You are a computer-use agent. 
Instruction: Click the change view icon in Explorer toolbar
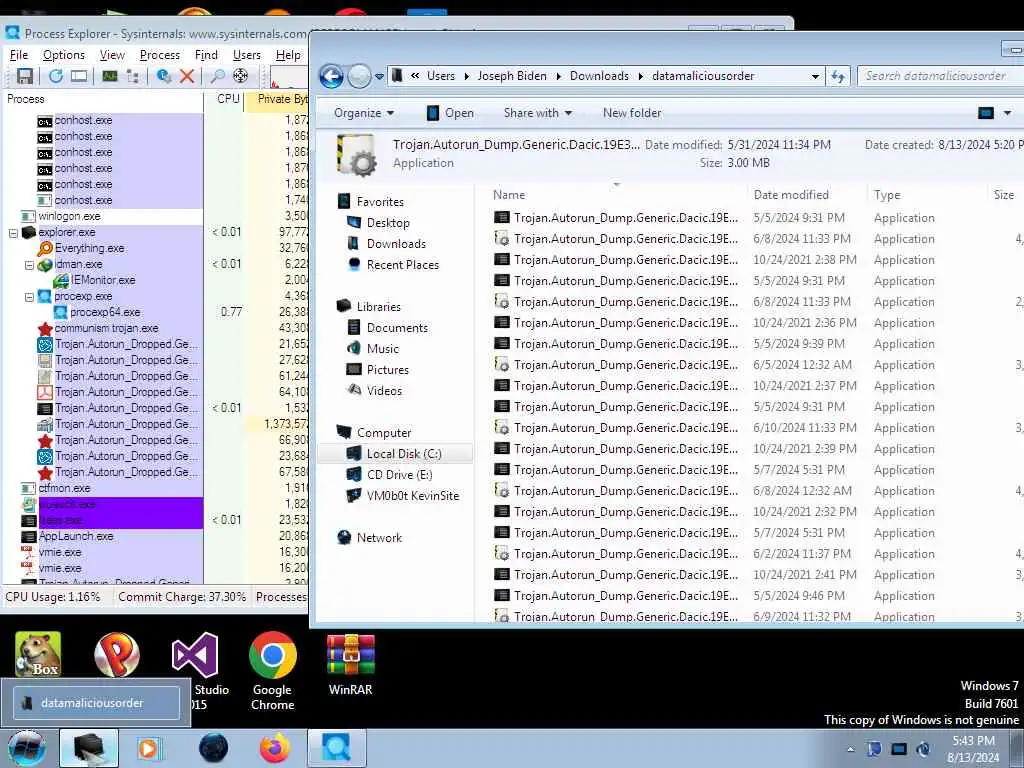985,113
